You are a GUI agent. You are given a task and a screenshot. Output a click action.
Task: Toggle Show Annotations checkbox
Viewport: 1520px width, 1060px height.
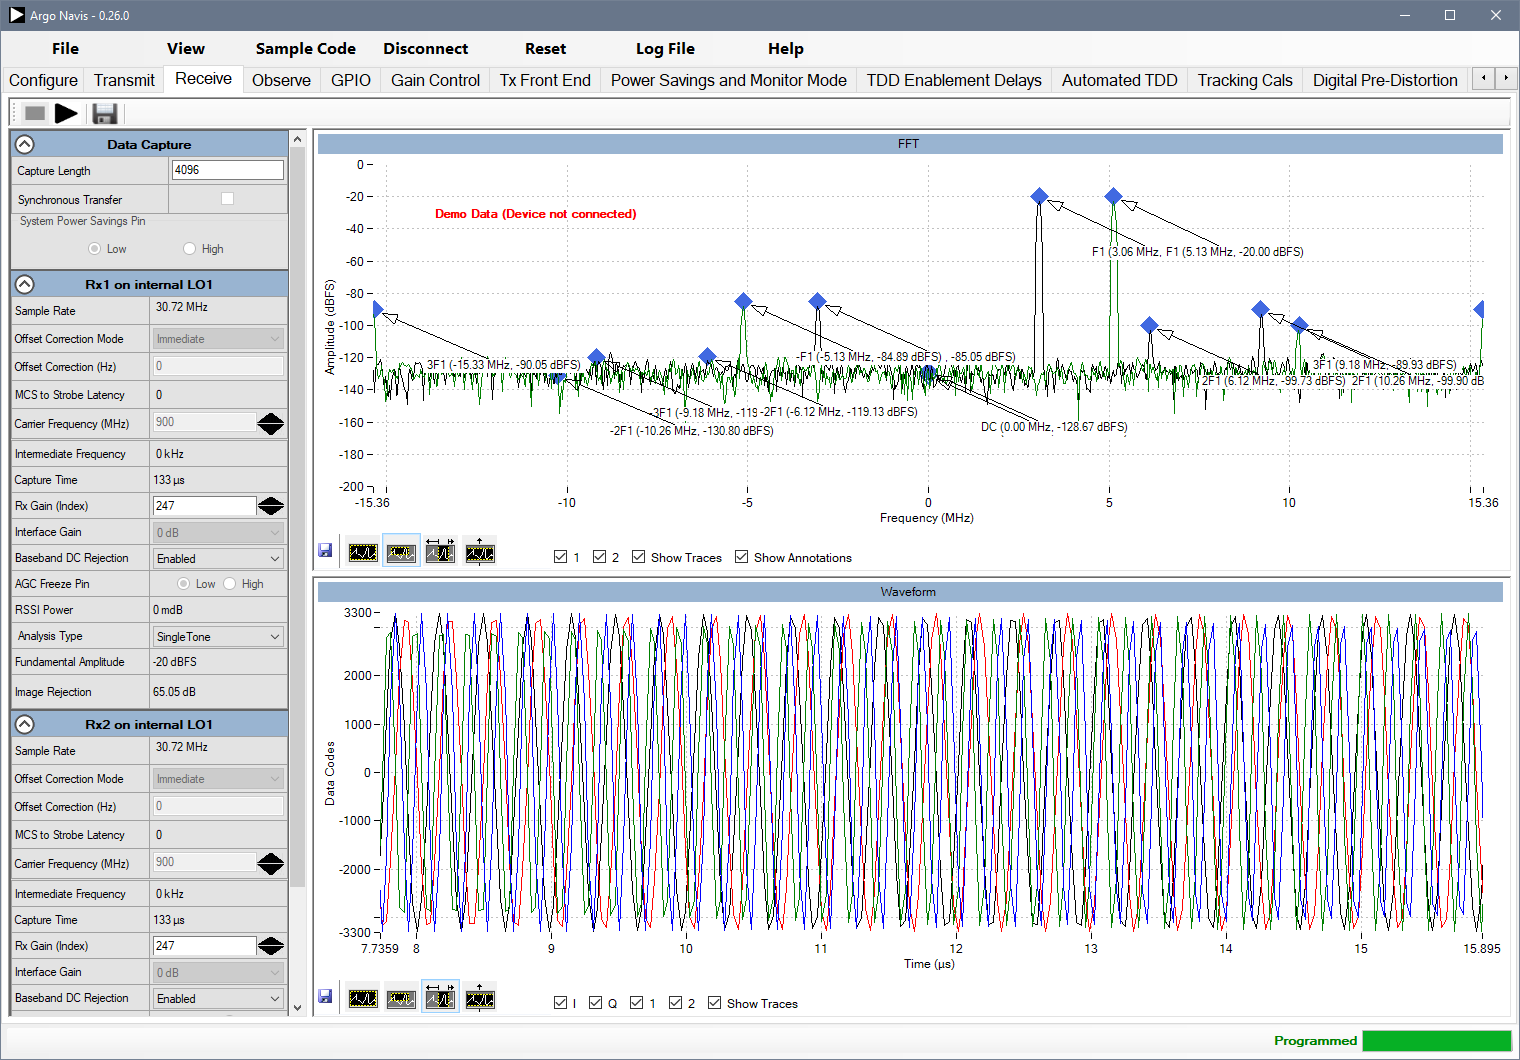point(741,557)
